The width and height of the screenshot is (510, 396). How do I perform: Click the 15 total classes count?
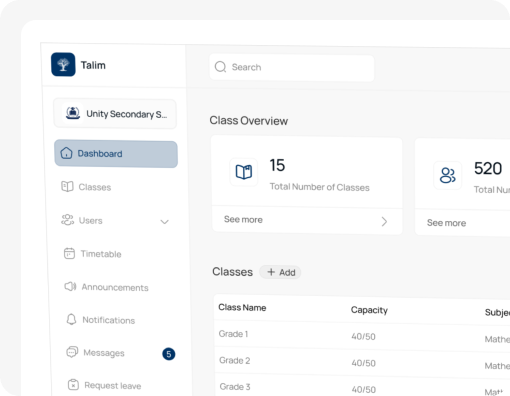click(277, 165)
